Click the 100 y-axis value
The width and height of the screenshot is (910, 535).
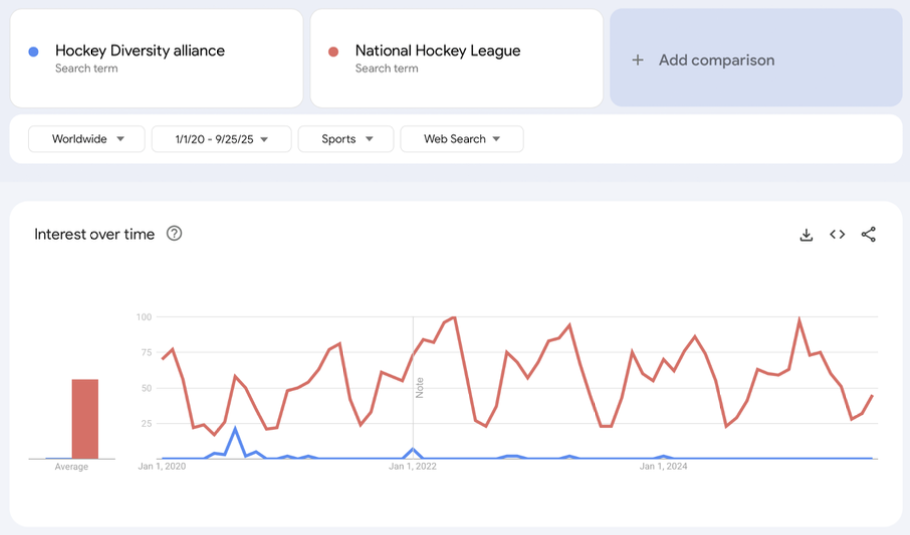click(x=144, y=317)
